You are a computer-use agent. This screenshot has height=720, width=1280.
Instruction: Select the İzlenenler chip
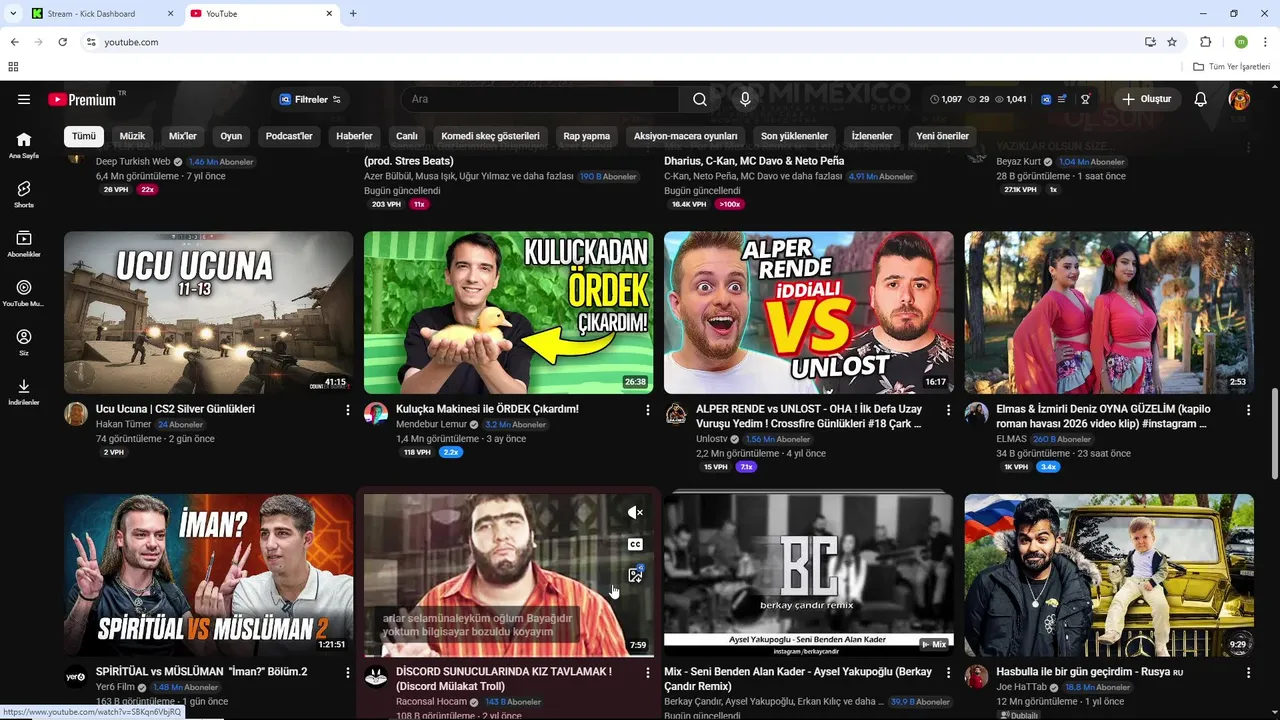[872, 136]
